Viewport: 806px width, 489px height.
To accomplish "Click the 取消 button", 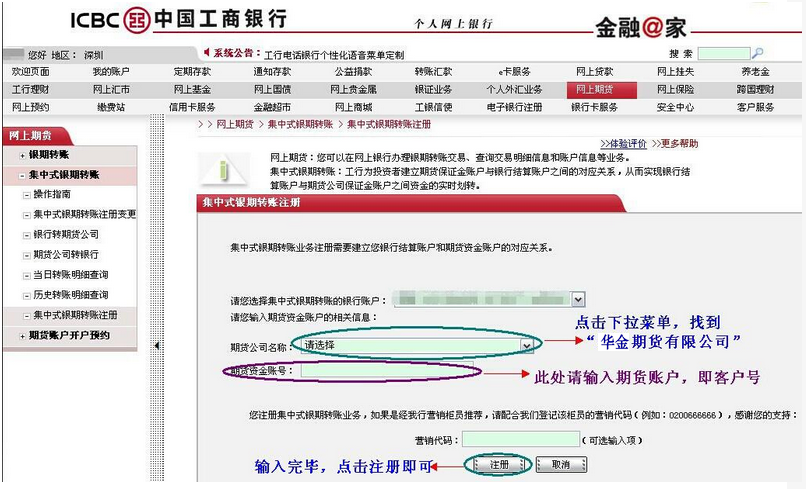I will 561,465.
